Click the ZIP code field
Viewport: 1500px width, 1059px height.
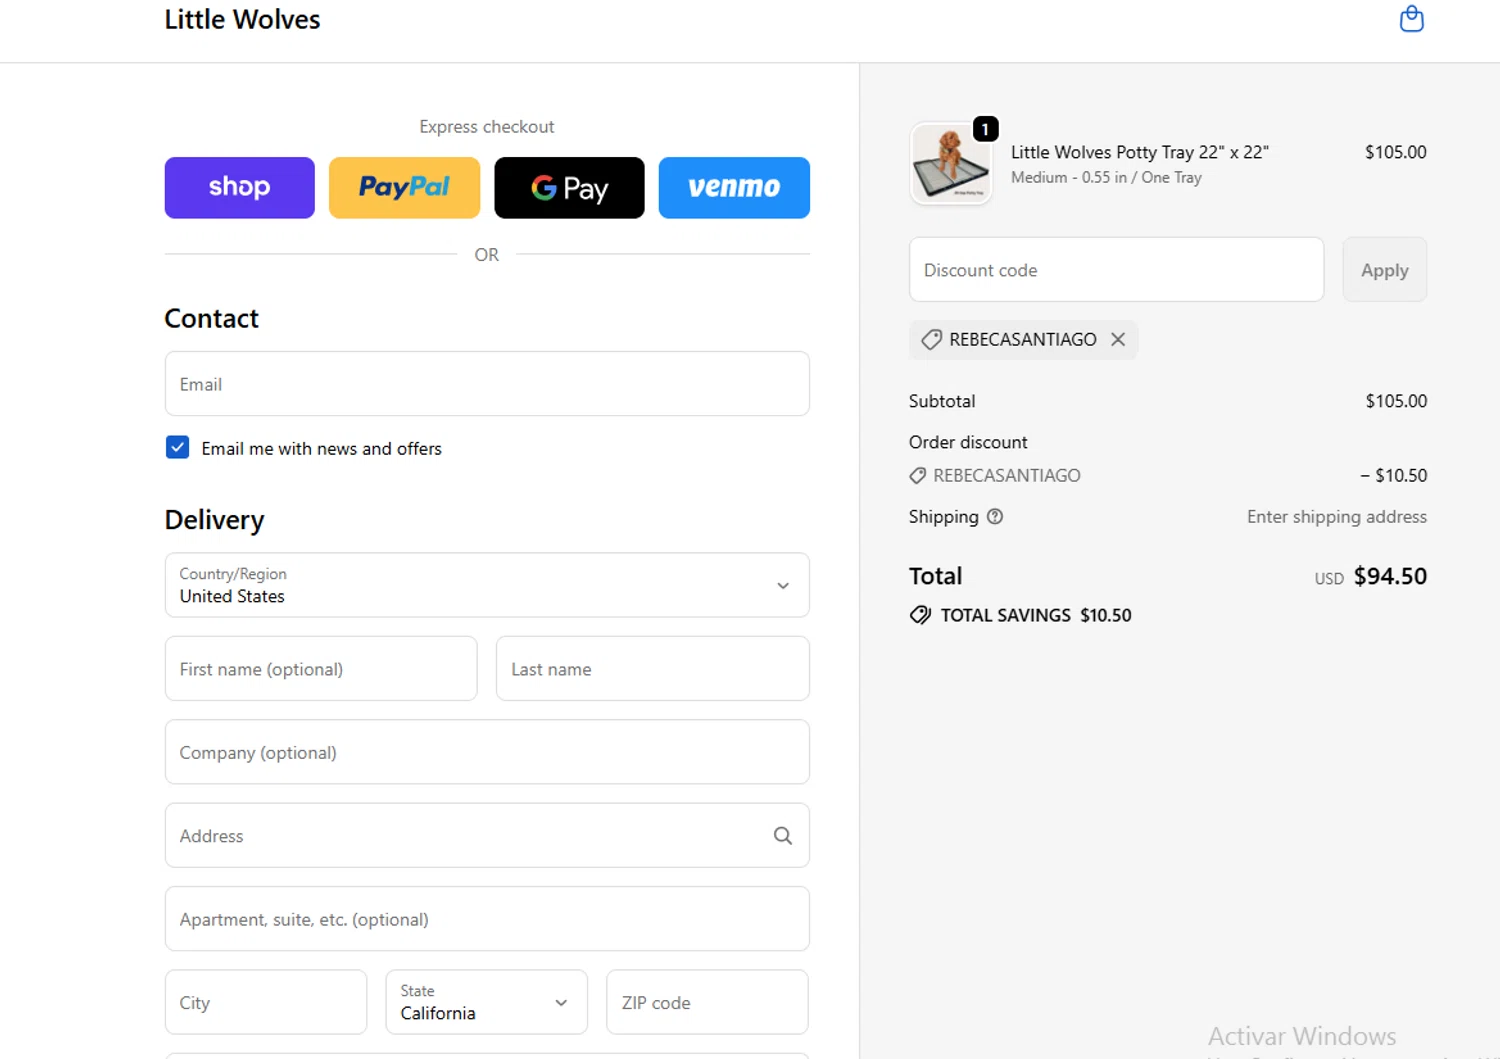tap(707, 1002)
